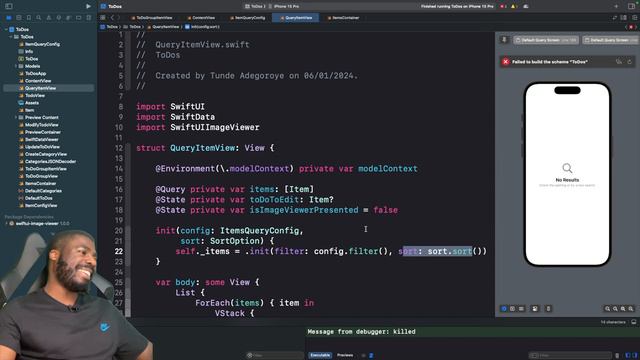The image size is (640, 360).
Task: Run the ToDos app with play button
Action: click(89, 6)
